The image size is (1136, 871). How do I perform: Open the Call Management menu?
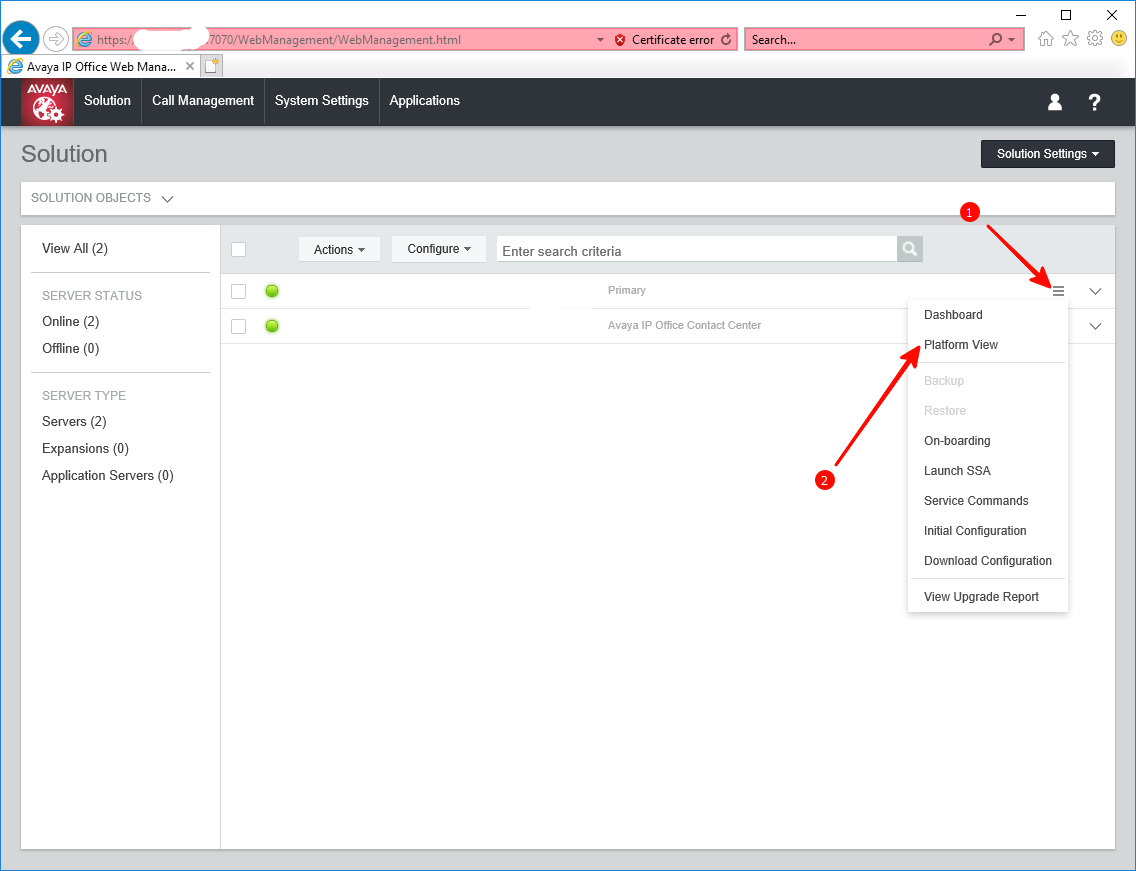click(x=203, y=101)
